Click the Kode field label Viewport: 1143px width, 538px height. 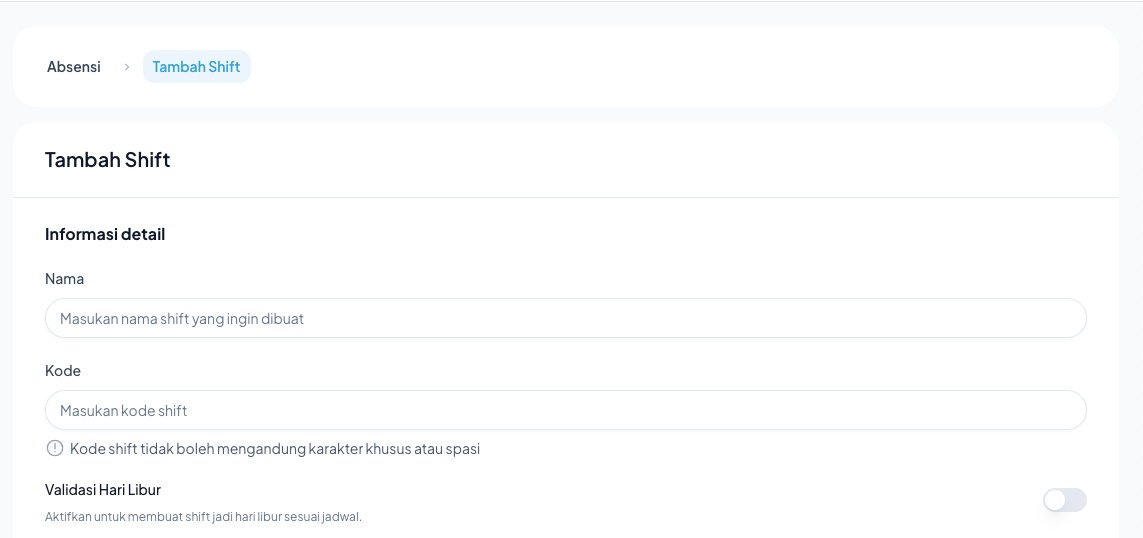pos(63,371)
